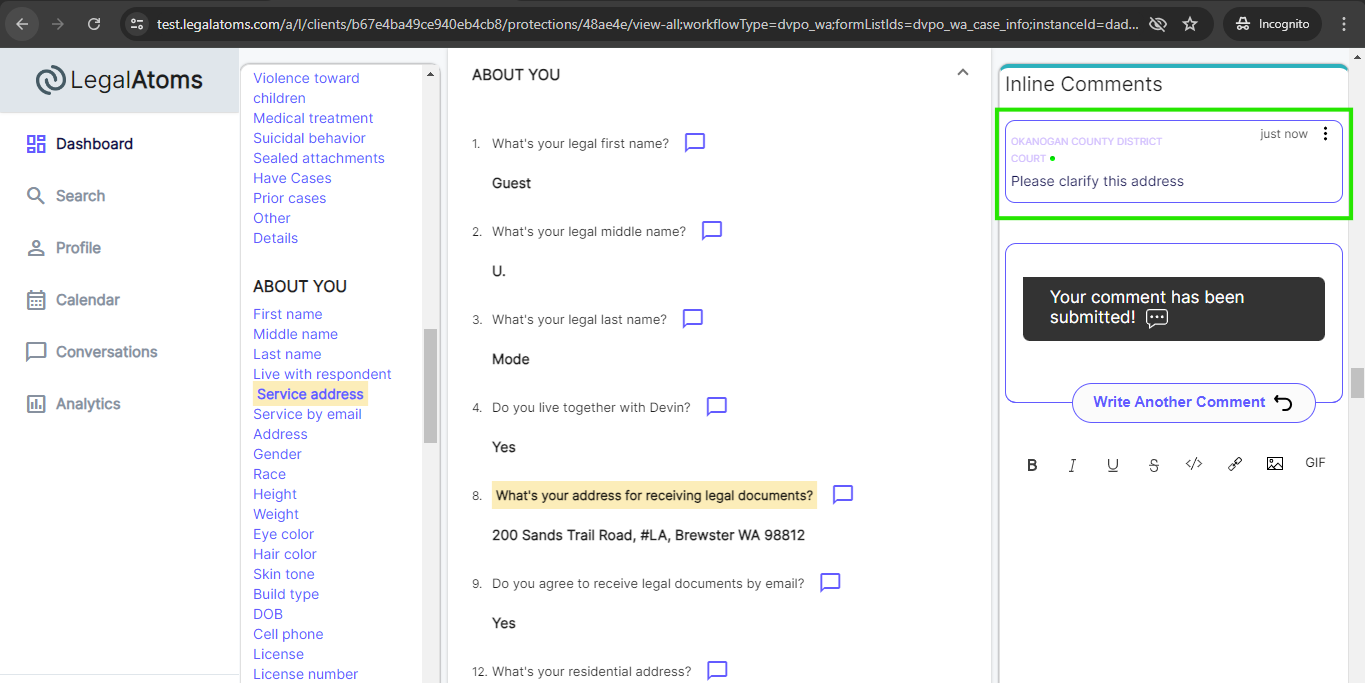
Task: Open comment icon for address receiving legal documents
Action: point(843,495)
